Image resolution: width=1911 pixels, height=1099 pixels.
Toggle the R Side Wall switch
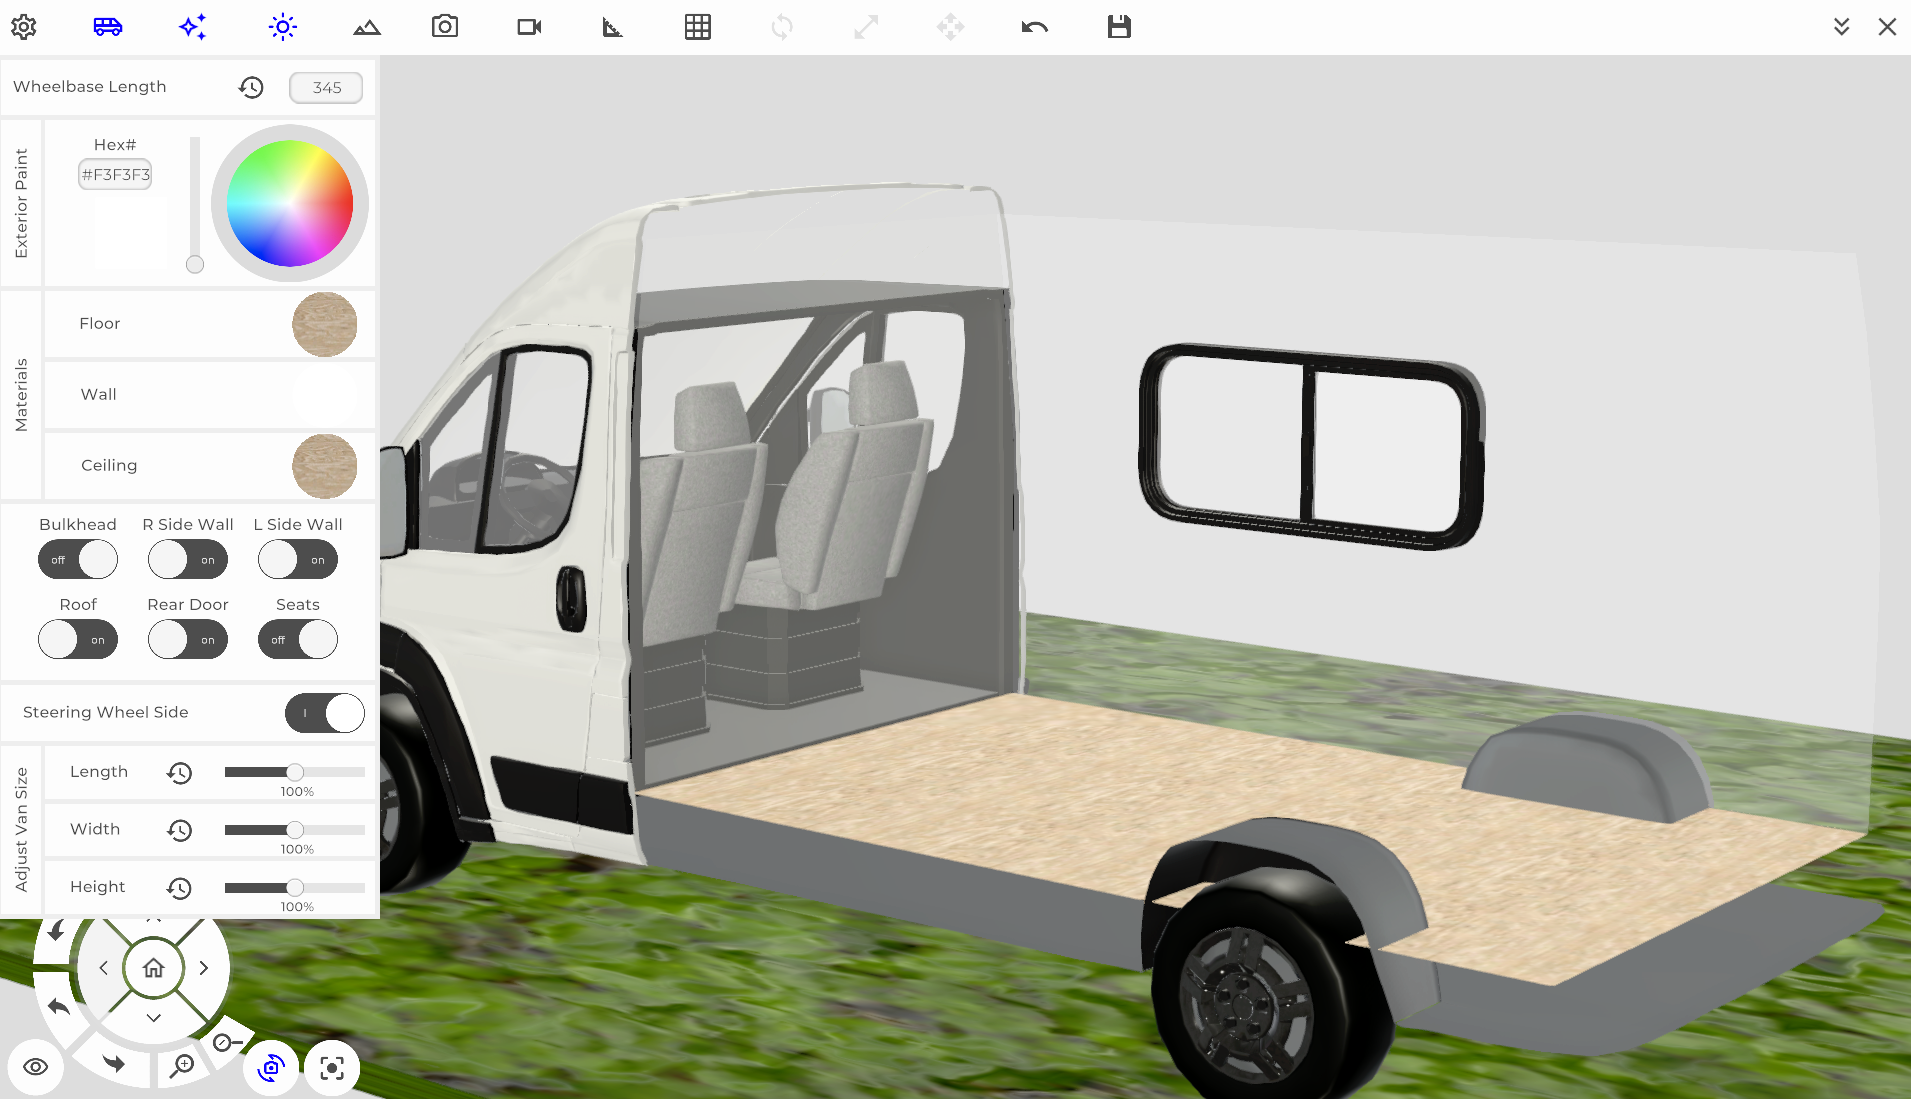click(x=188, y=559)
